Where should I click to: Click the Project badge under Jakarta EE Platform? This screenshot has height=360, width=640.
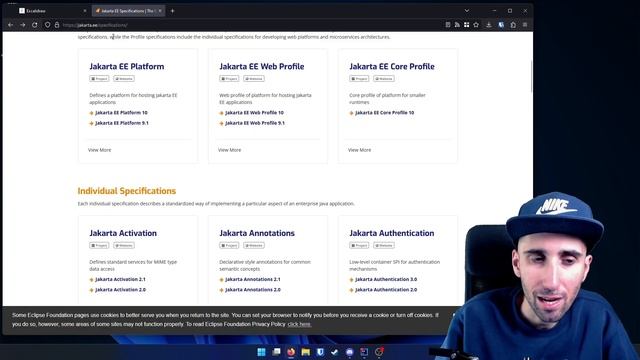tap(99, 79)
